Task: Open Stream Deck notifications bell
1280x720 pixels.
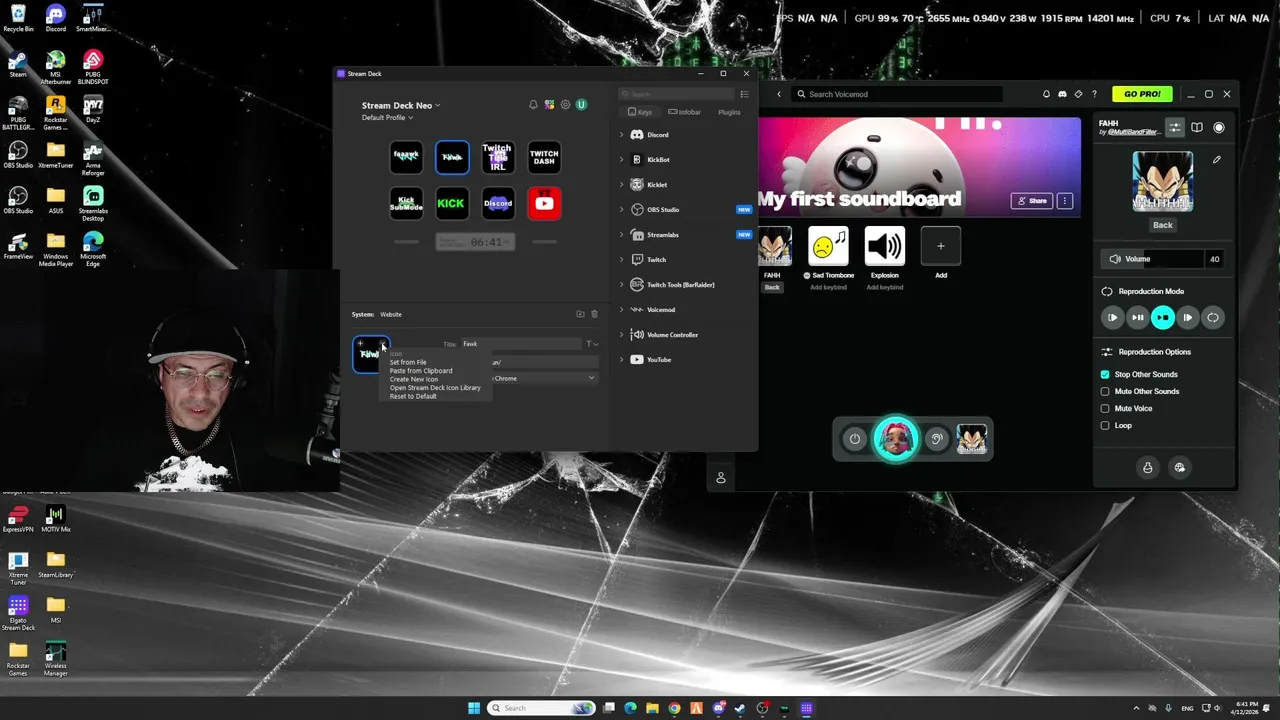Action: pos(533,105)
